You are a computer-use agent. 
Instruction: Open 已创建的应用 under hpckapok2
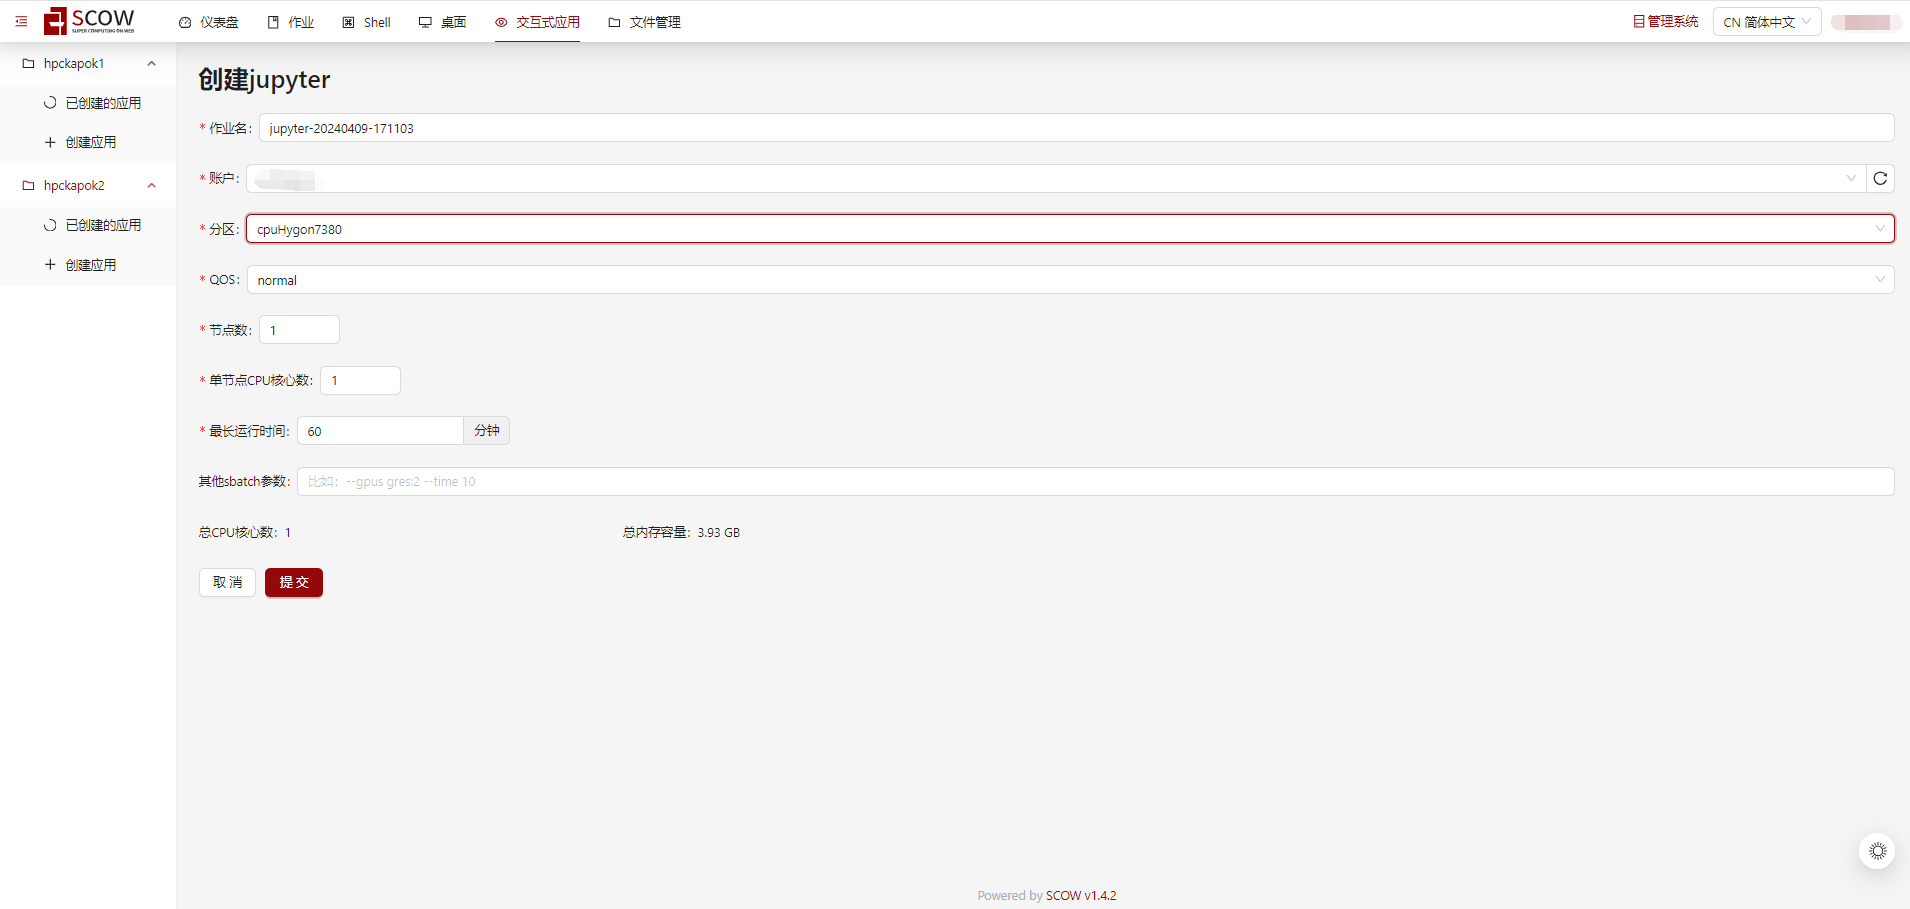point(92,225)
